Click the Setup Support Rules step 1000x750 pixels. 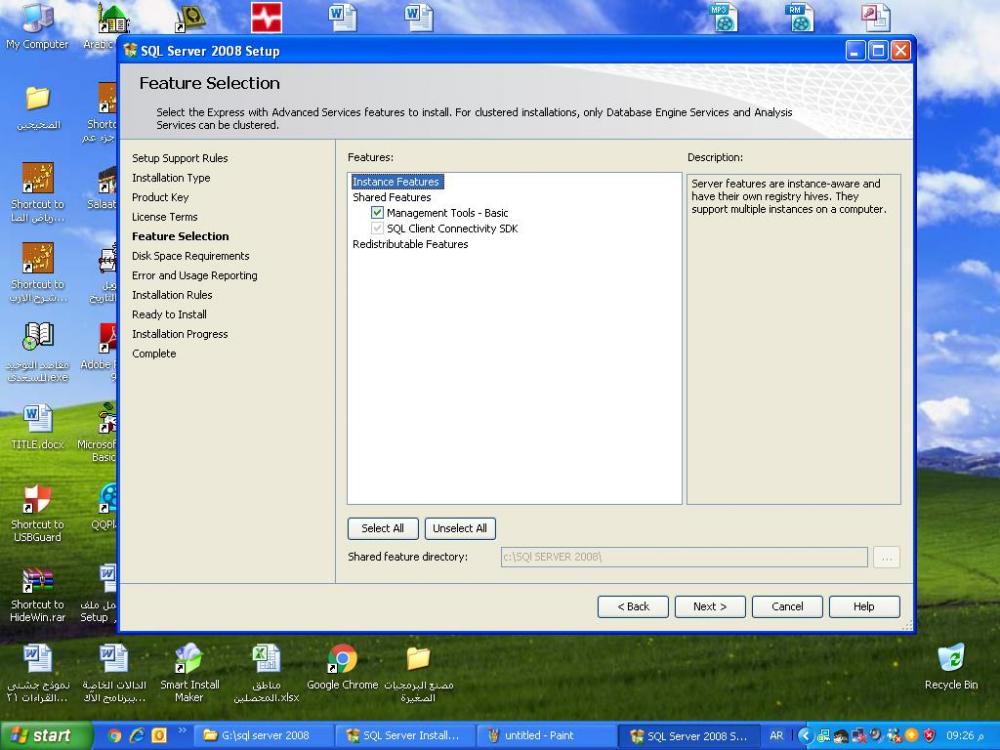(180, 158)
